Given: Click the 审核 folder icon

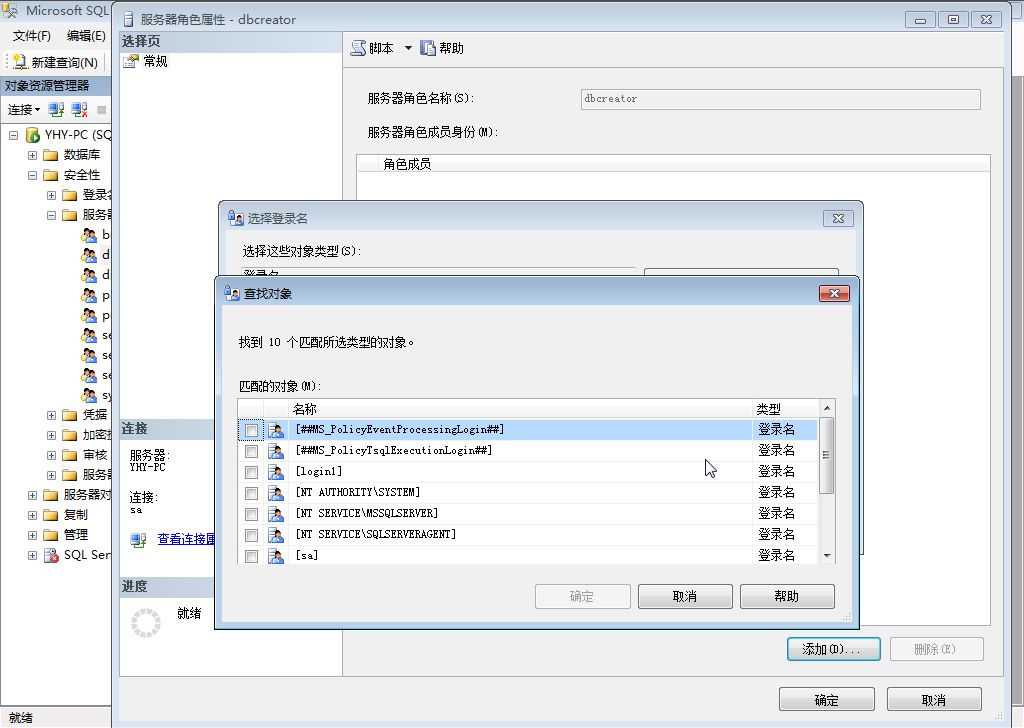Looking at the screenshot, I should pos(70,455).
